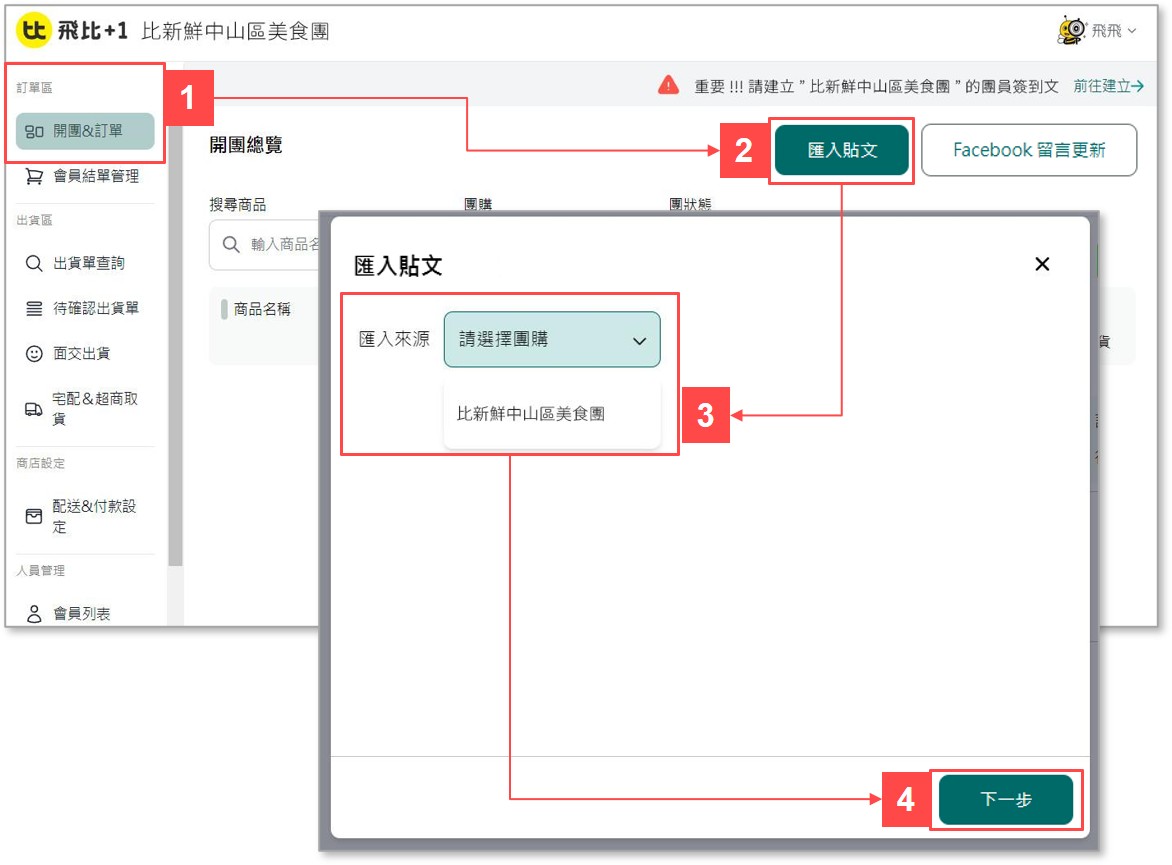The image size is (1172, 865).
Task: Click the 下一步 button
Action: tap(1005, 800)
